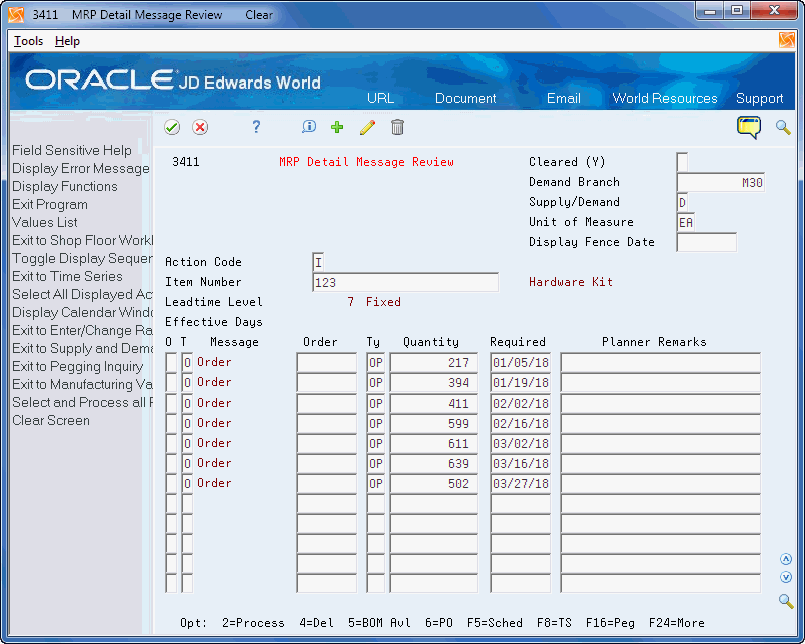Click Planner Remarks for 03/16/18 row
This screenshot has width=805, height=644.
tap(661, 463)
